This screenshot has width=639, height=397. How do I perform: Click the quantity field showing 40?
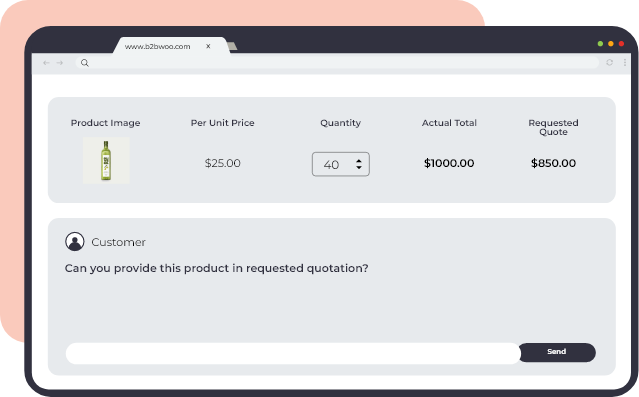click(341, 164)
